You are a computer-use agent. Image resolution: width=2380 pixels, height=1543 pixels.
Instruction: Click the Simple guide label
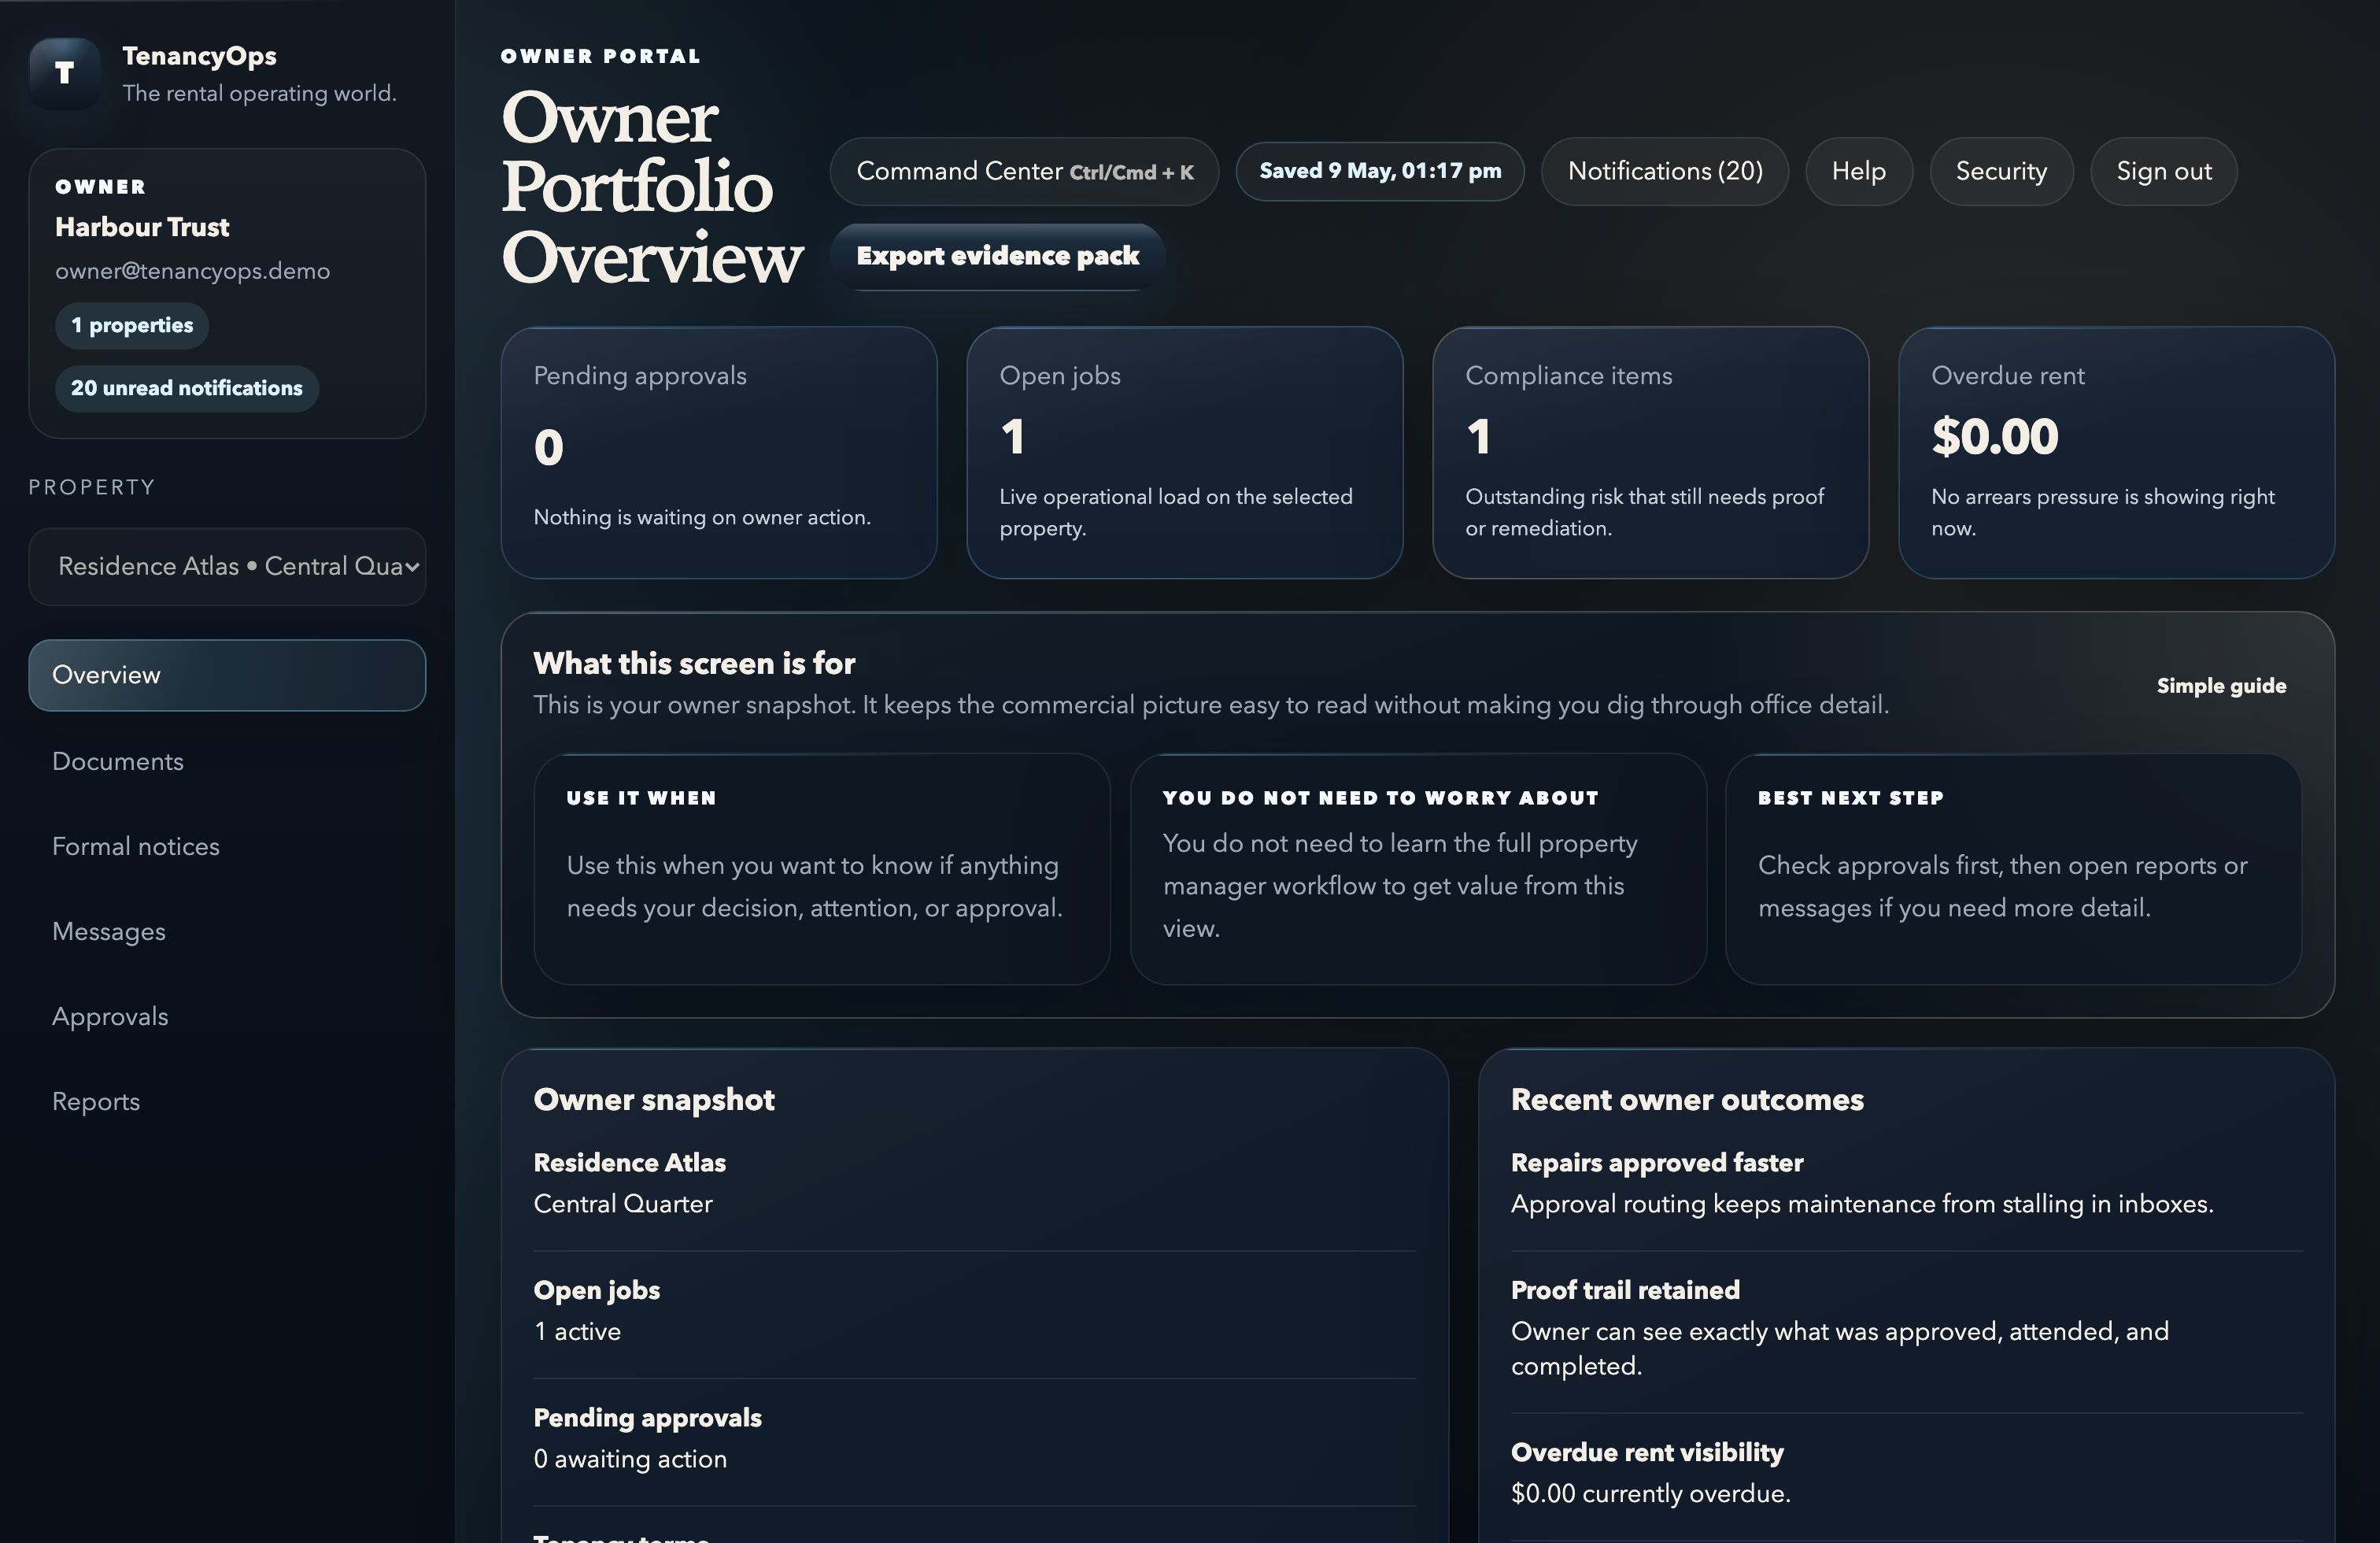pyautogui.click(x=2221, y=686)
